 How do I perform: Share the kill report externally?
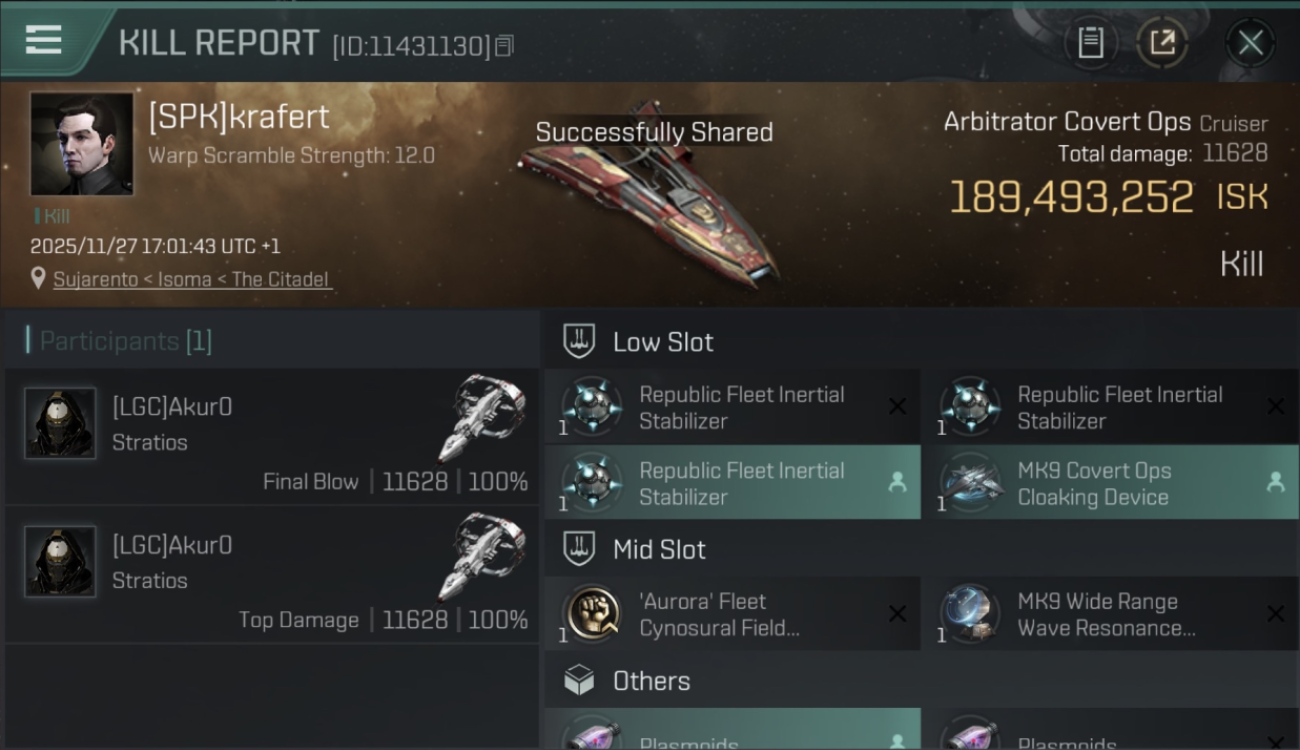pos(1162,43)
